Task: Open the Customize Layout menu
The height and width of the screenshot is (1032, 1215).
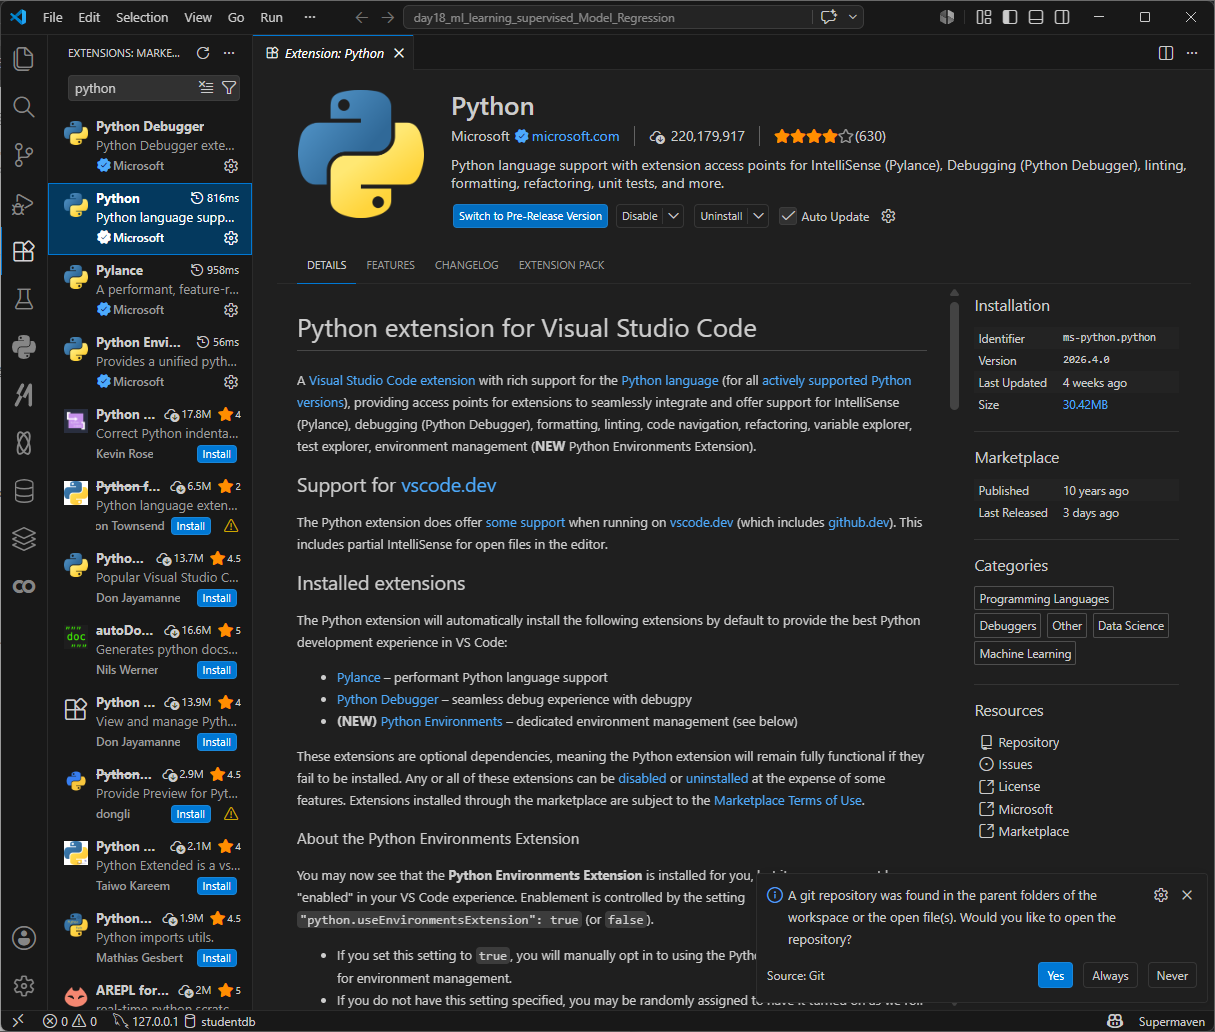Action: (984, 17)
